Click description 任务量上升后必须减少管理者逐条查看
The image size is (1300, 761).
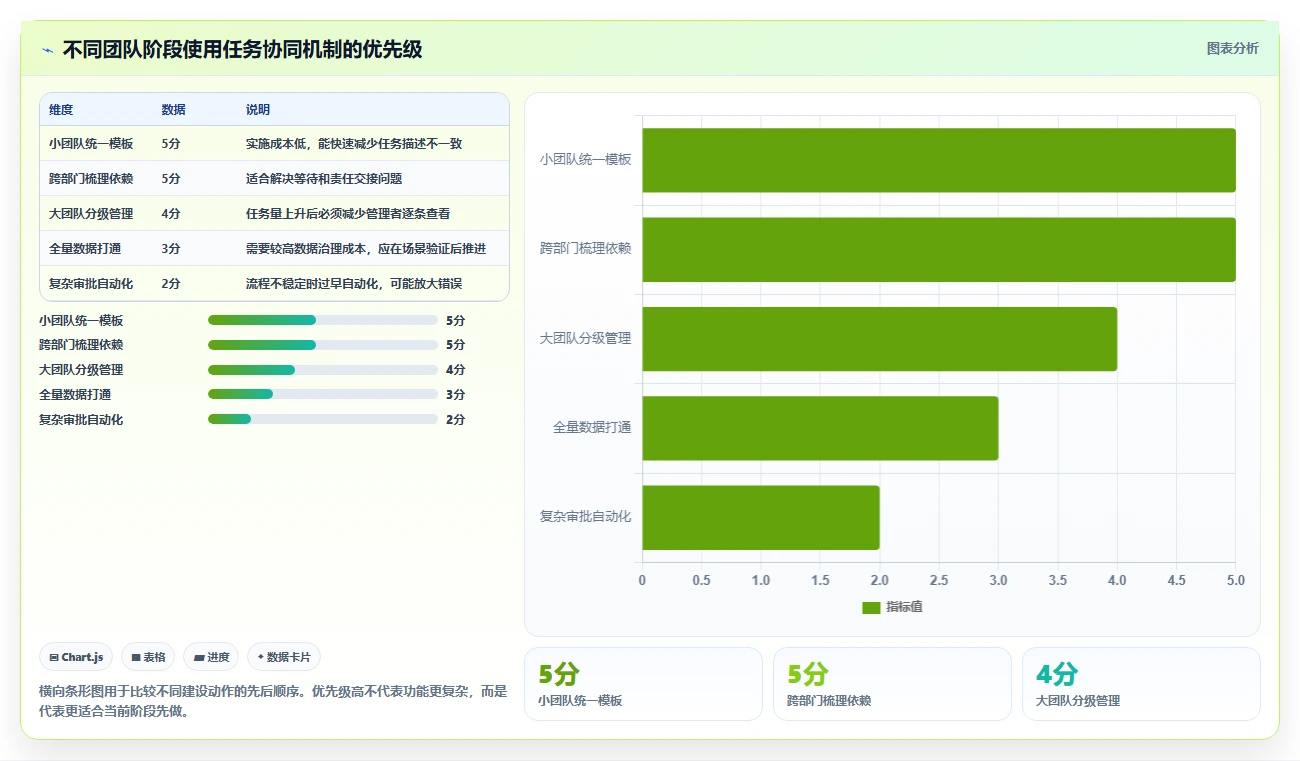pos(348,214)
